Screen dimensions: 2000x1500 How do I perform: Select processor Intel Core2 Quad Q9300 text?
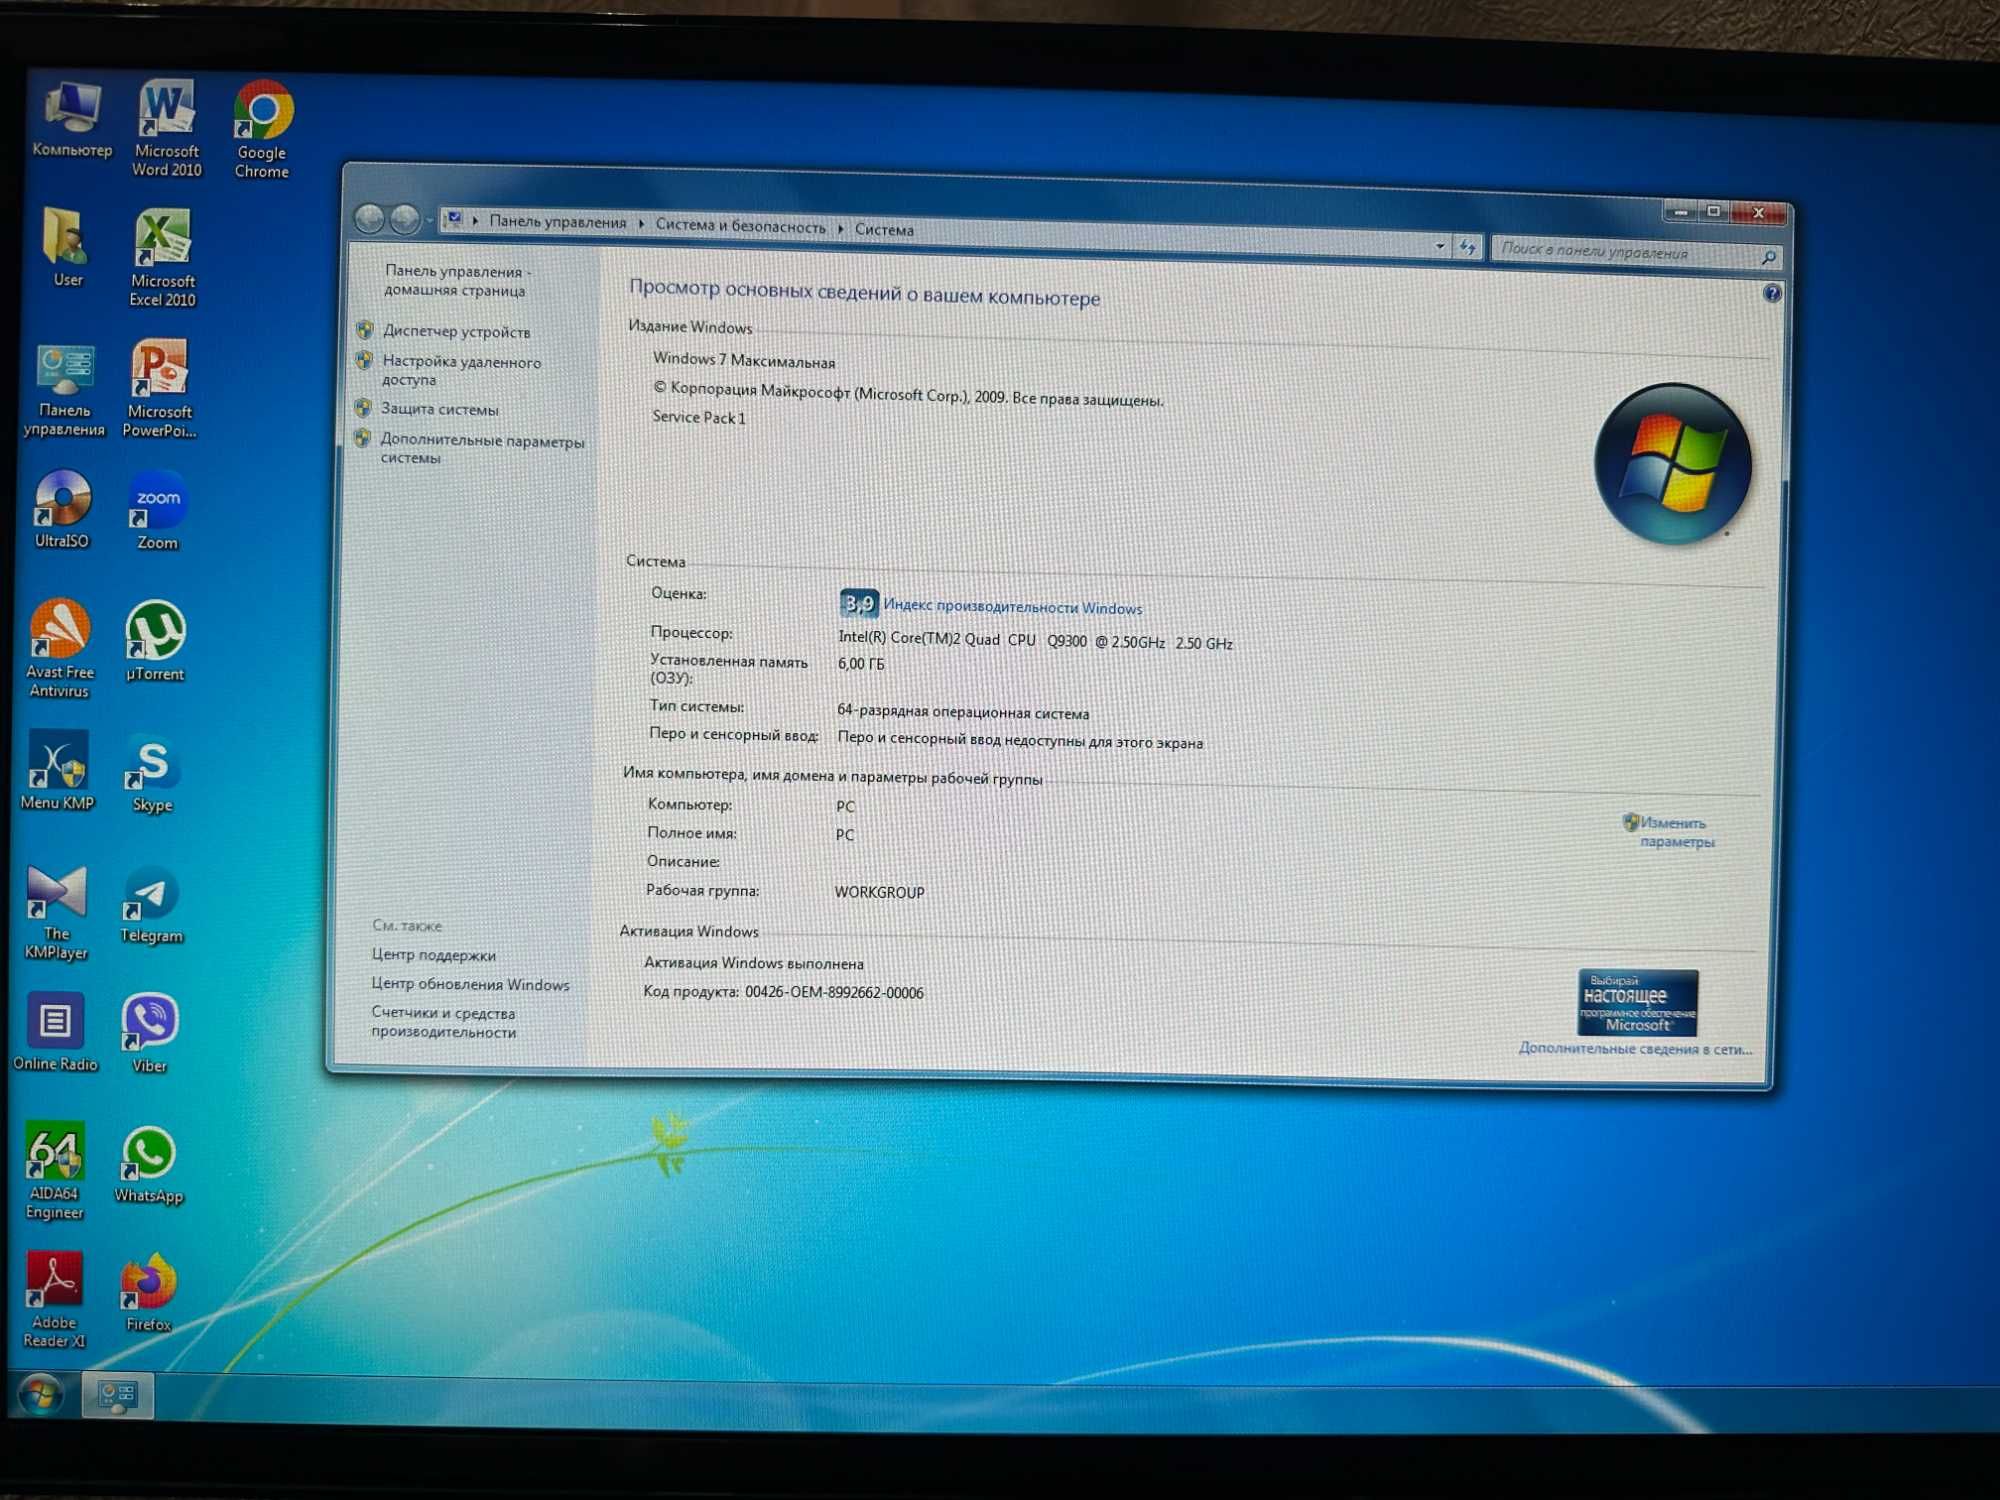[1035, 640]
